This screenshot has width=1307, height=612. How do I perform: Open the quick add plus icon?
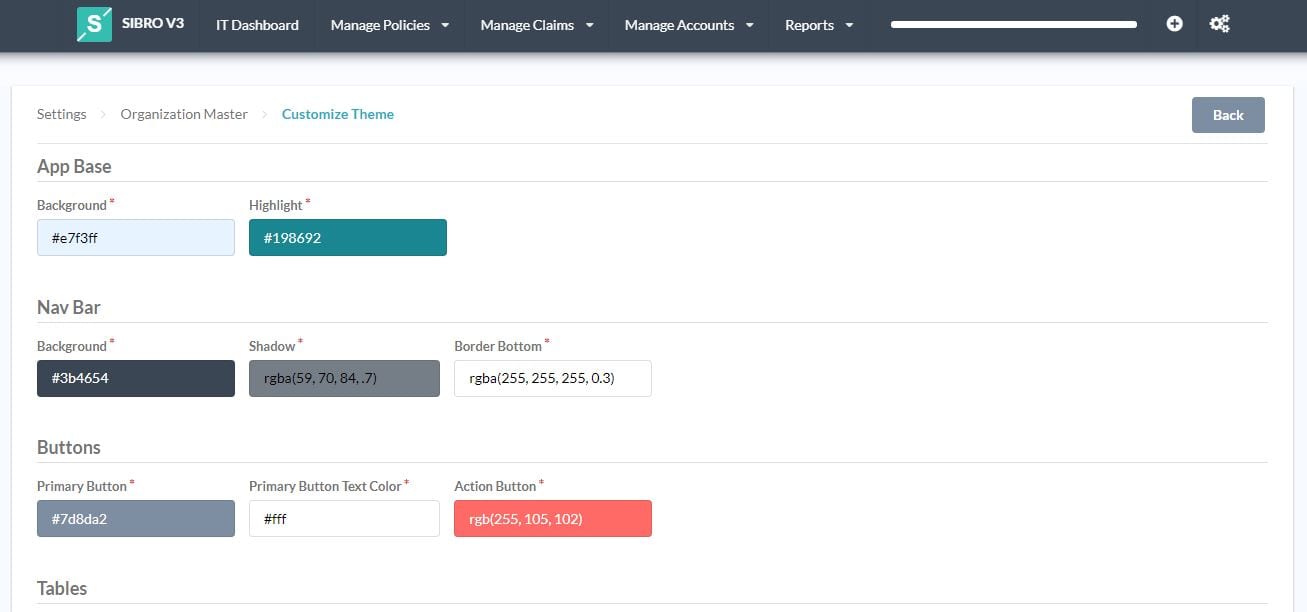tap(1175, 23)
